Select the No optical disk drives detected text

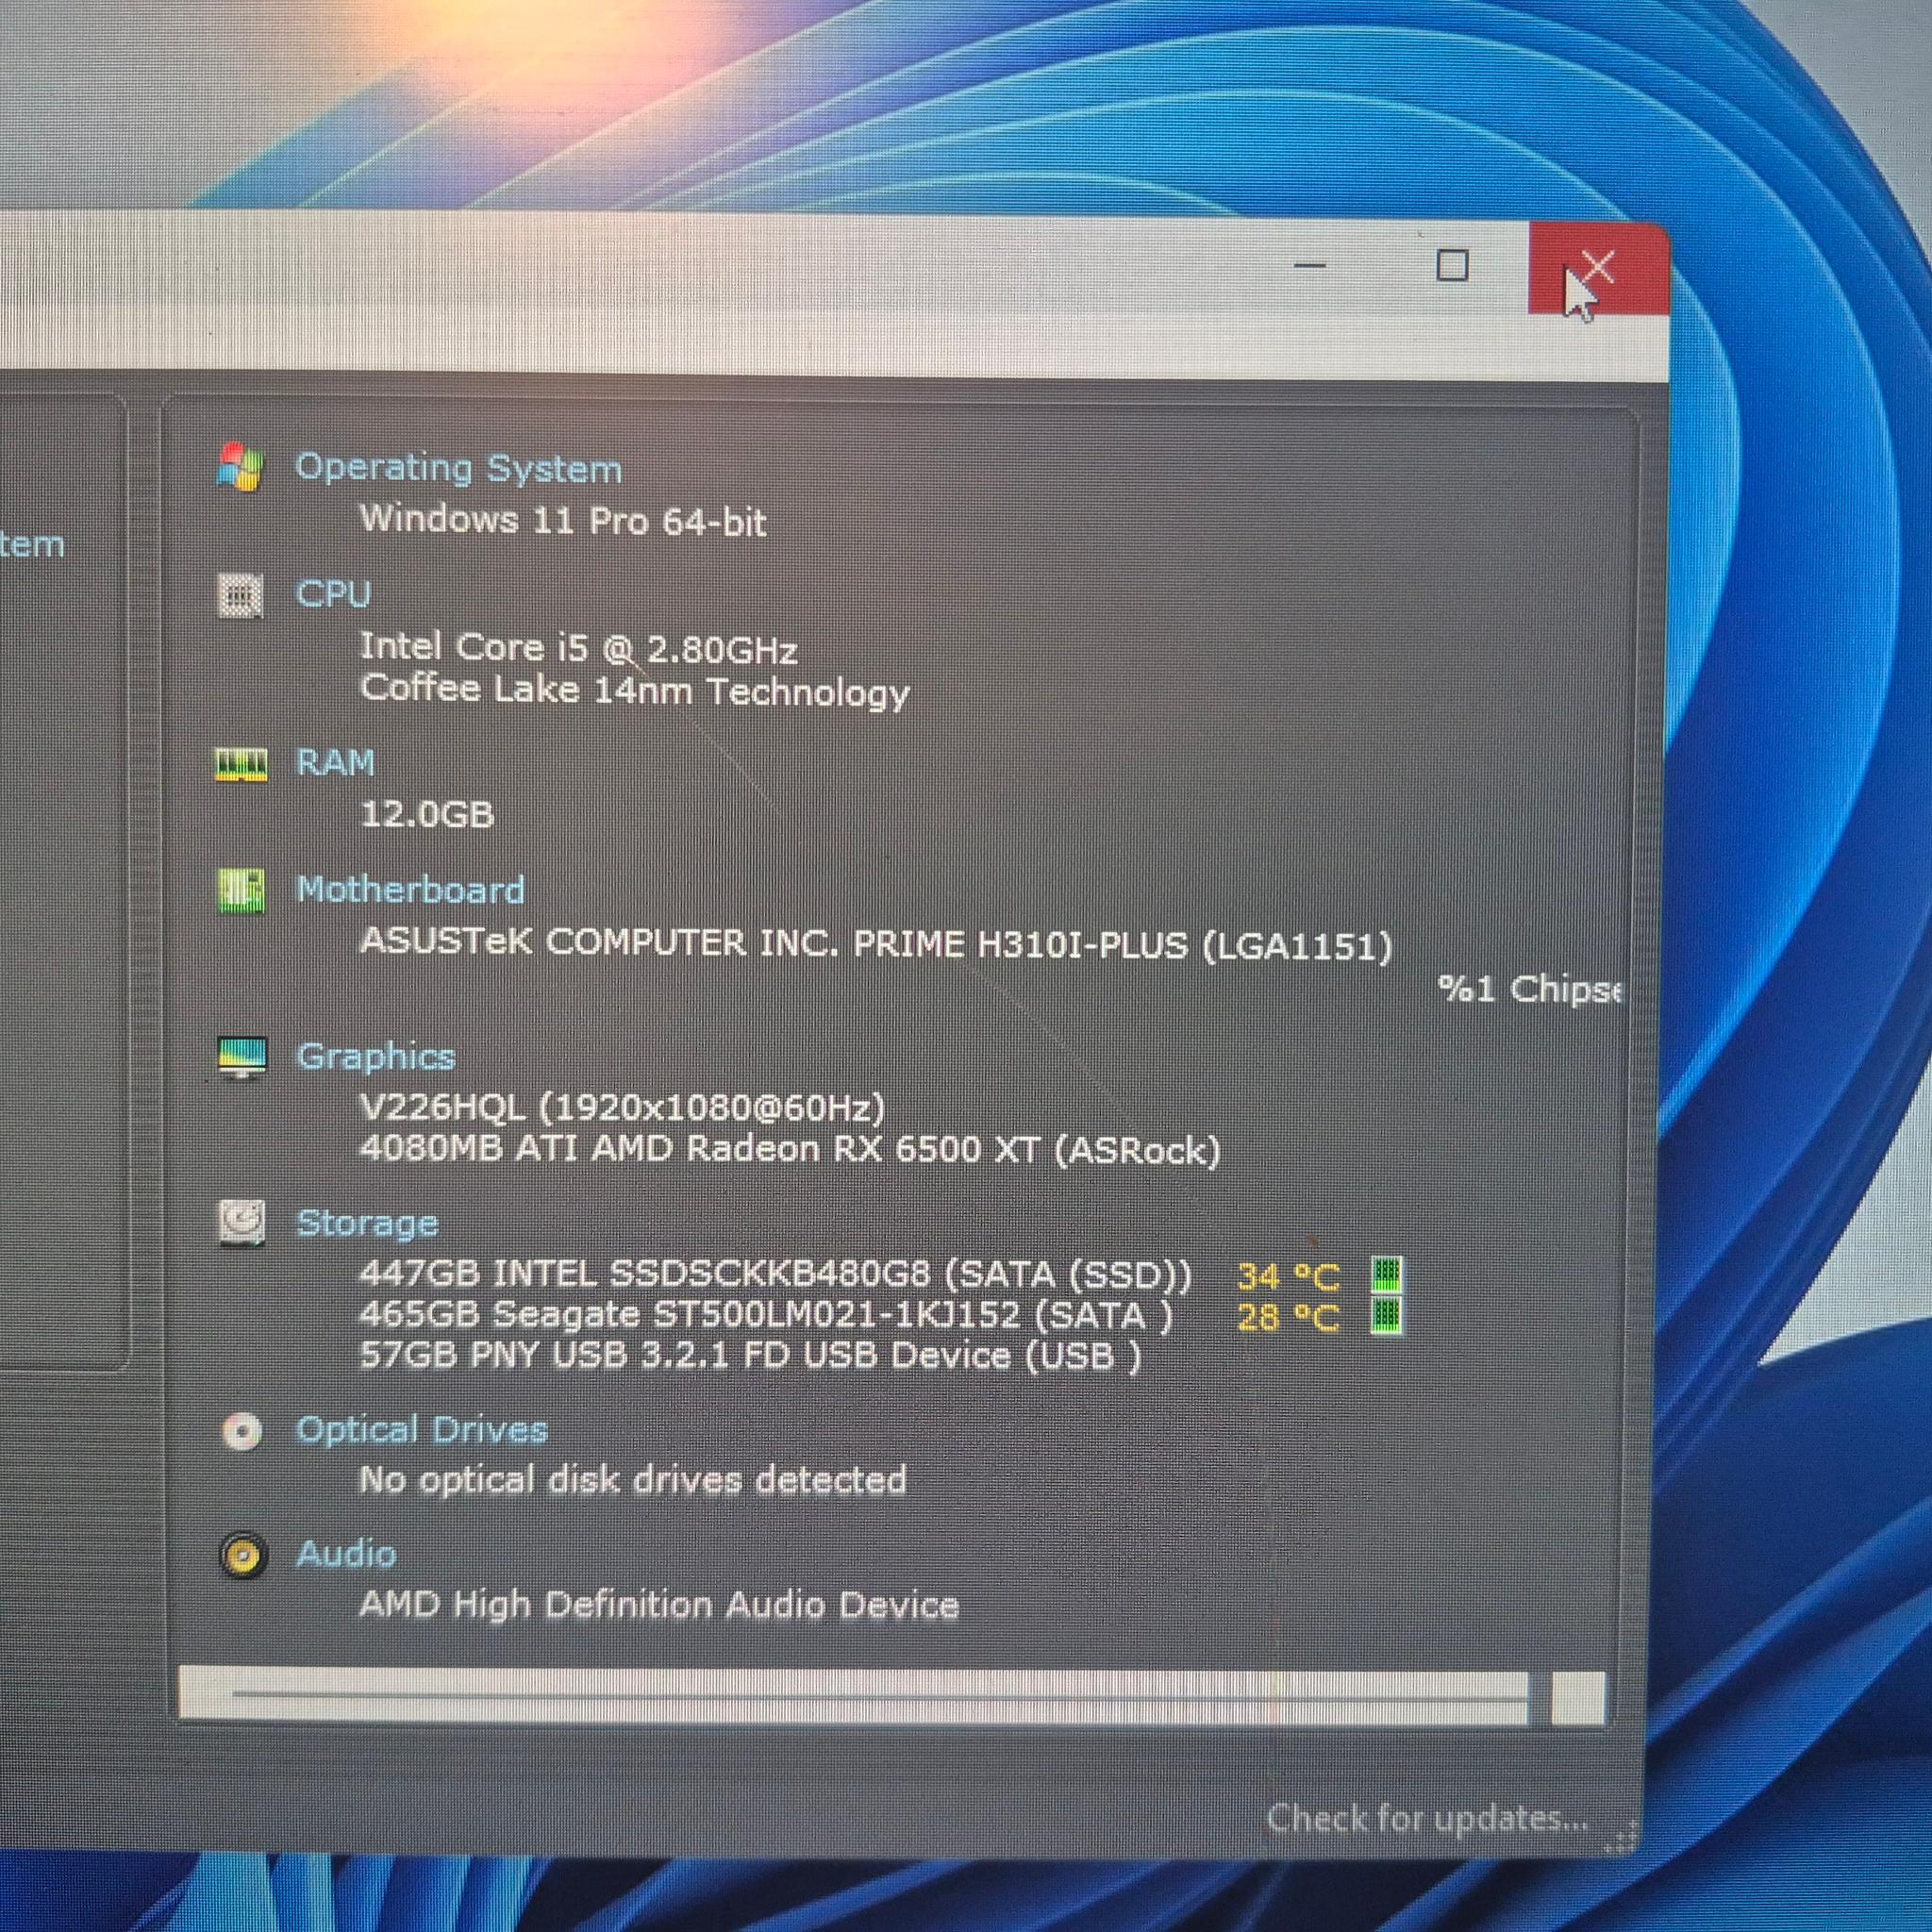pyautogui.click(x=633, y=1480)
